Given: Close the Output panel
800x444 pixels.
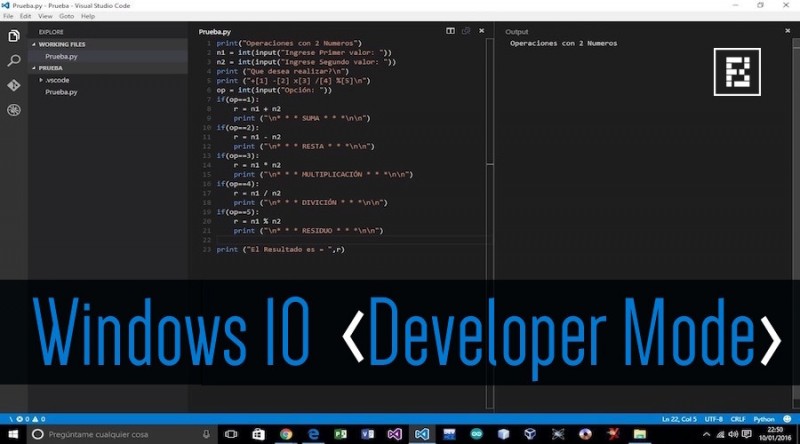Looking at the screenshot, I should pos(787,31).
